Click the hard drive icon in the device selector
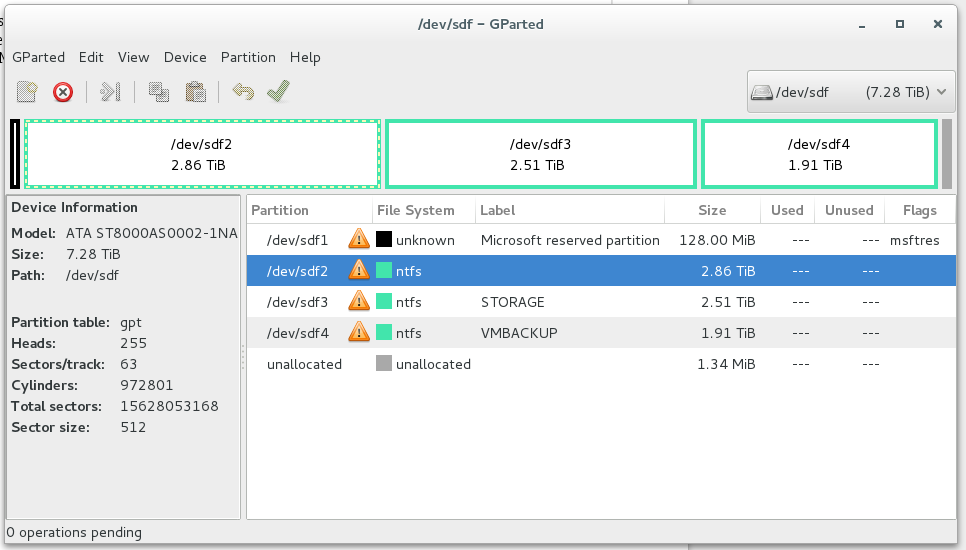Image resolution: width=966 pixels, height=550 pixels. (762, 92)
